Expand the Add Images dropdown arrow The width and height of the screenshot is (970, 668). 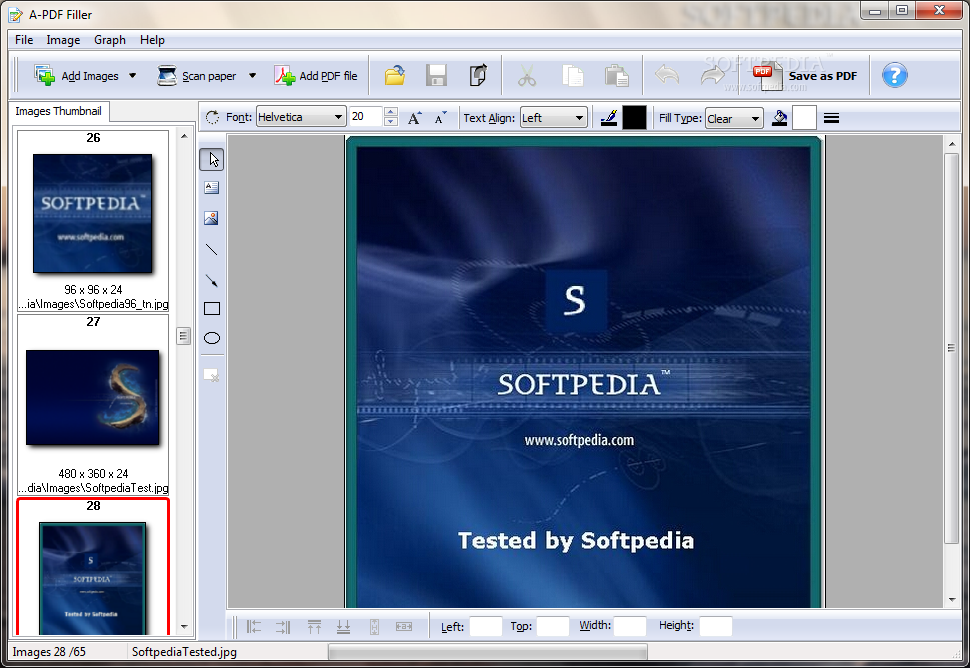(x=132, y=75)
